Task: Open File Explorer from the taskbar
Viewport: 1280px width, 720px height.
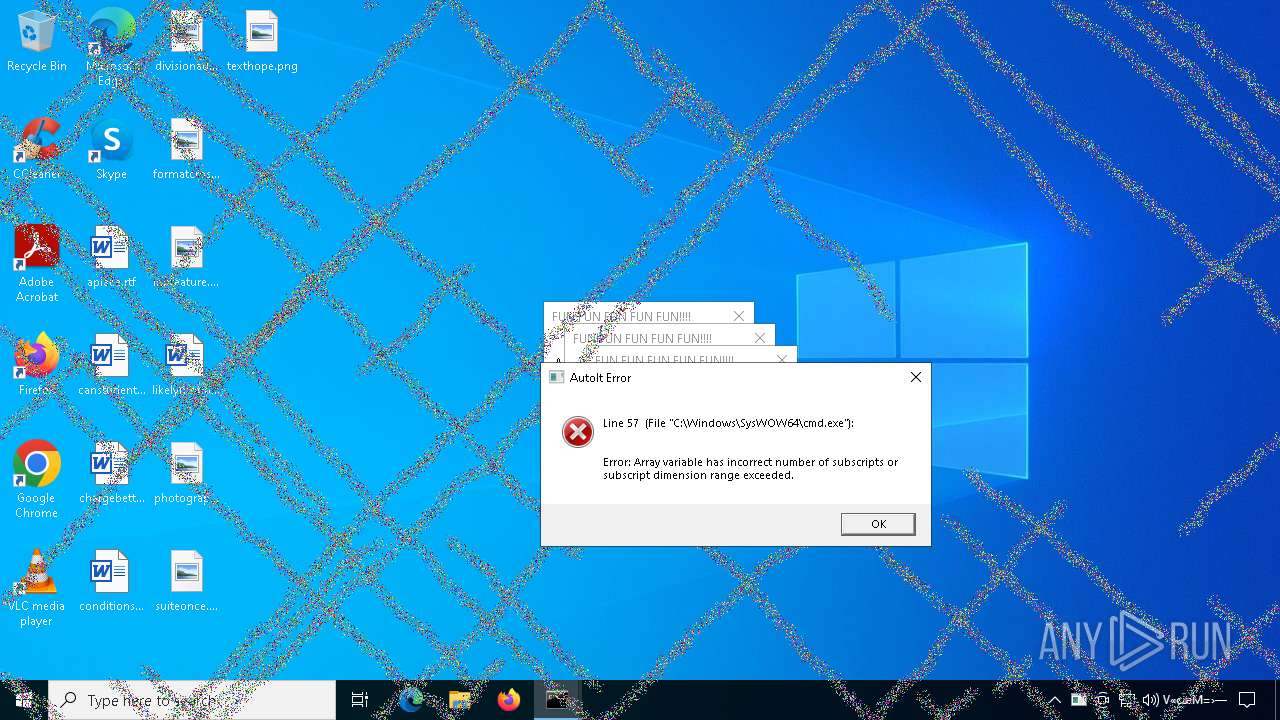Action: pyautogui.click(x=460, y=700)
